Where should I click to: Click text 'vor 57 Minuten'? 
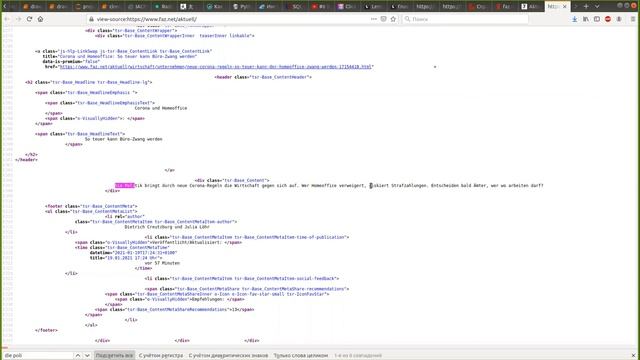162,263
